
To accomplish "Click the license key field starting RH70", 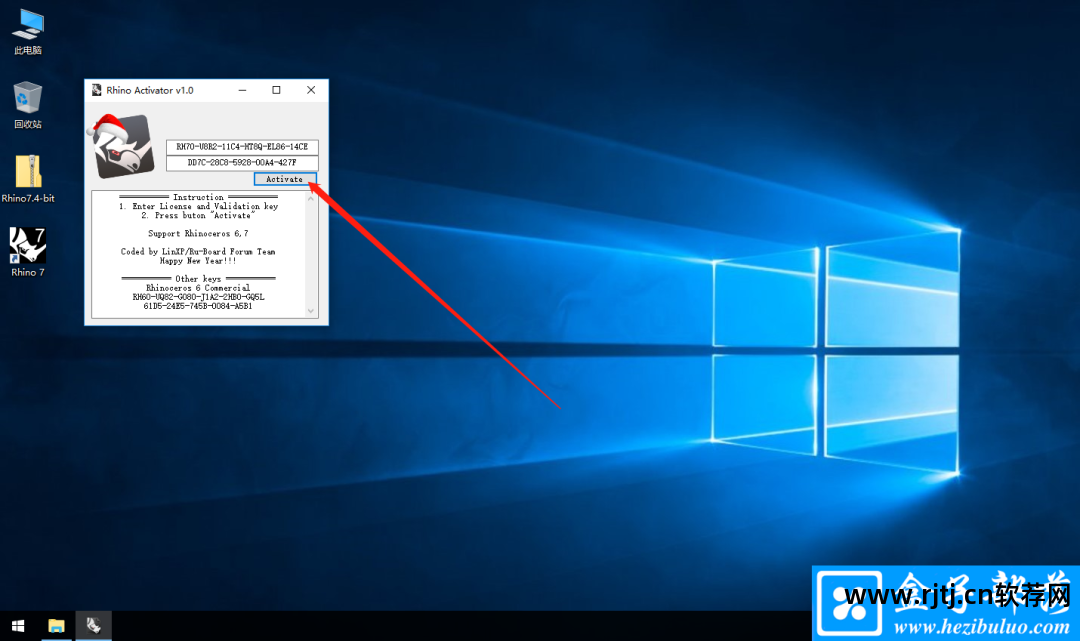I will point(242,147).
